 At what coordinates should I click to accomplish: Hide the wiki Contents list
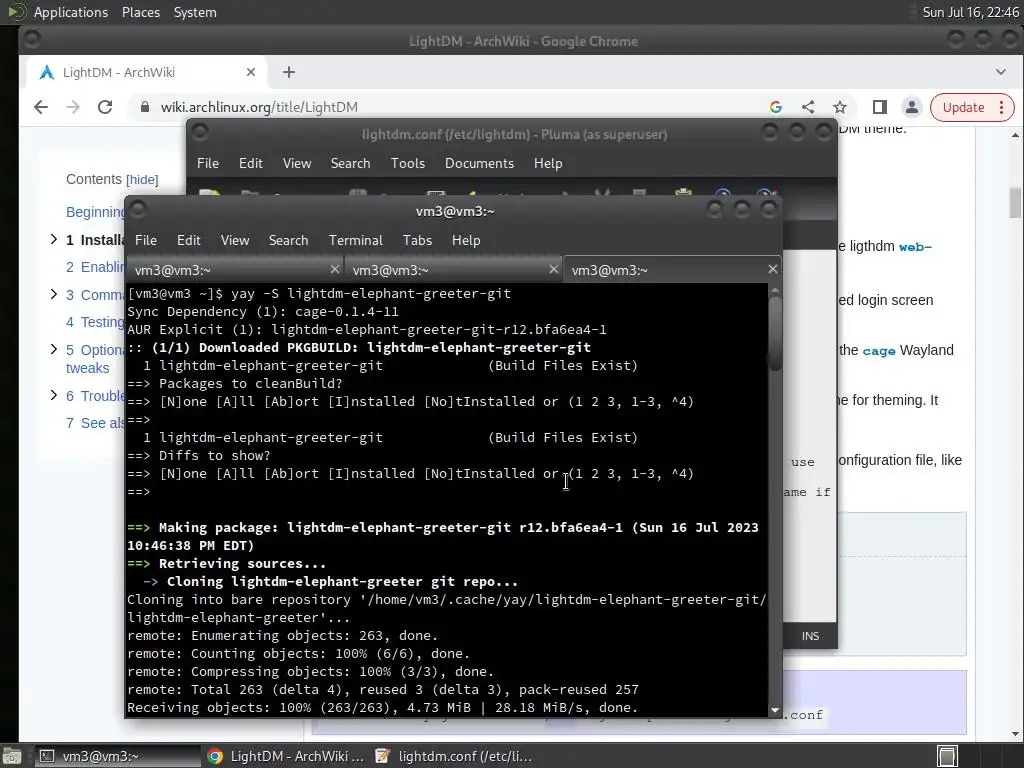tap(142, 180)
